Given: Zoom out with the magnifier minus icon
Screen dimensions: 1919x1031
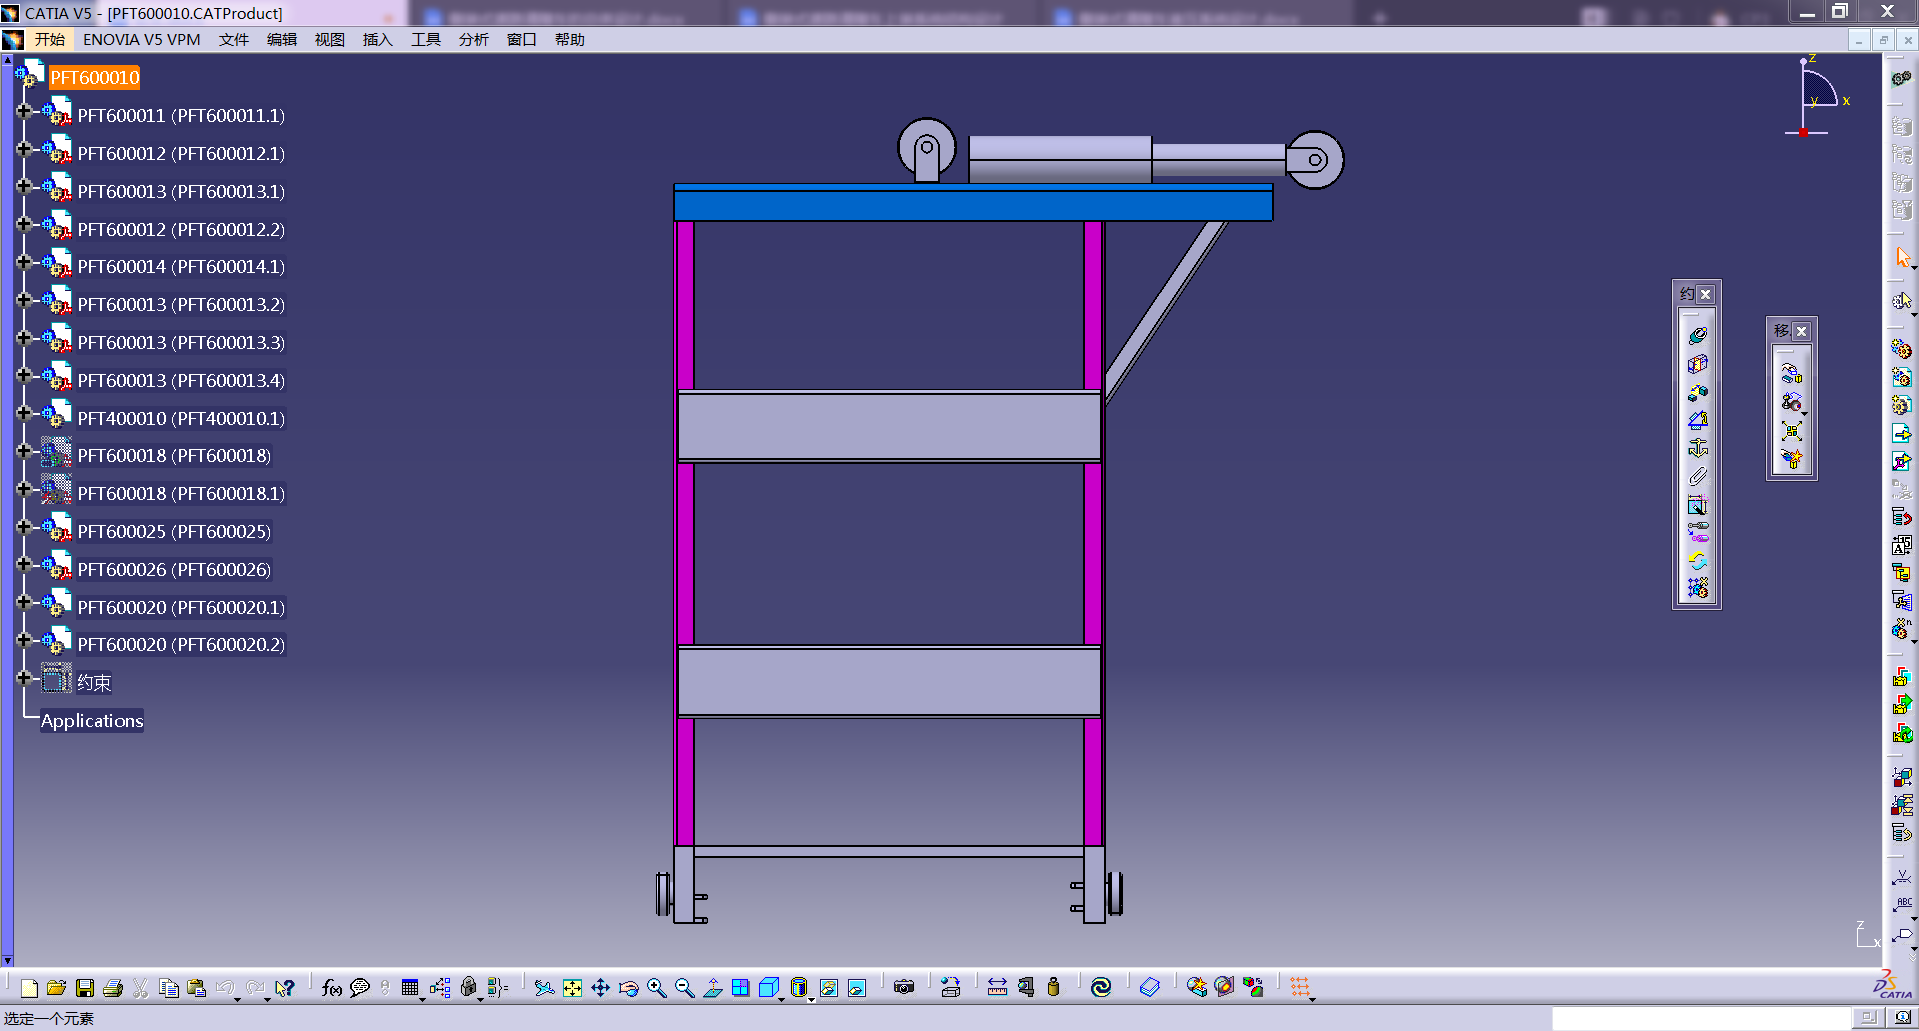Looking at the screenshot, I should pyautogui.click(x=684, y=988).
